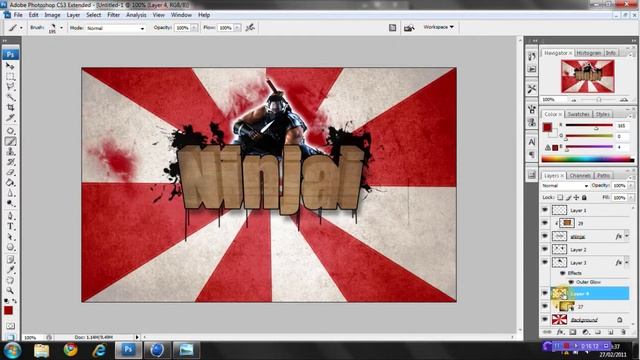Hide Layer 3 with its eye icon

click(545, 262)
